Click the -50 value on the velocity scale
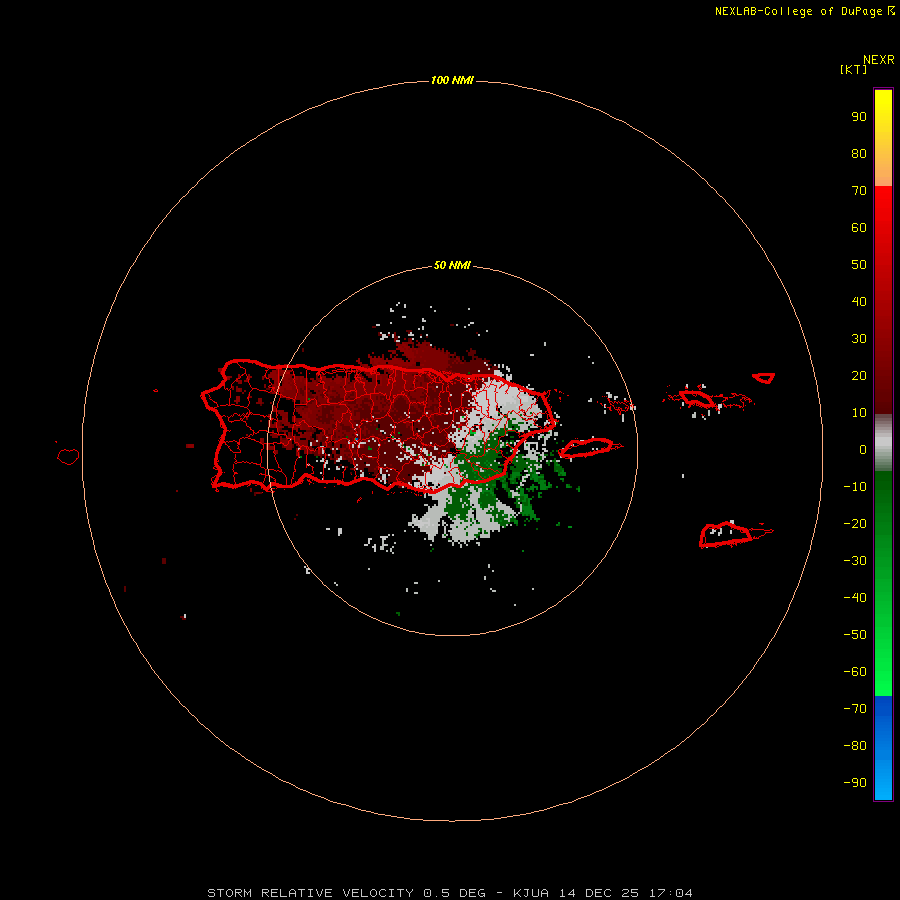Image resolution: width=900 pixels, height=900 pixels. [x=855, y=635]
